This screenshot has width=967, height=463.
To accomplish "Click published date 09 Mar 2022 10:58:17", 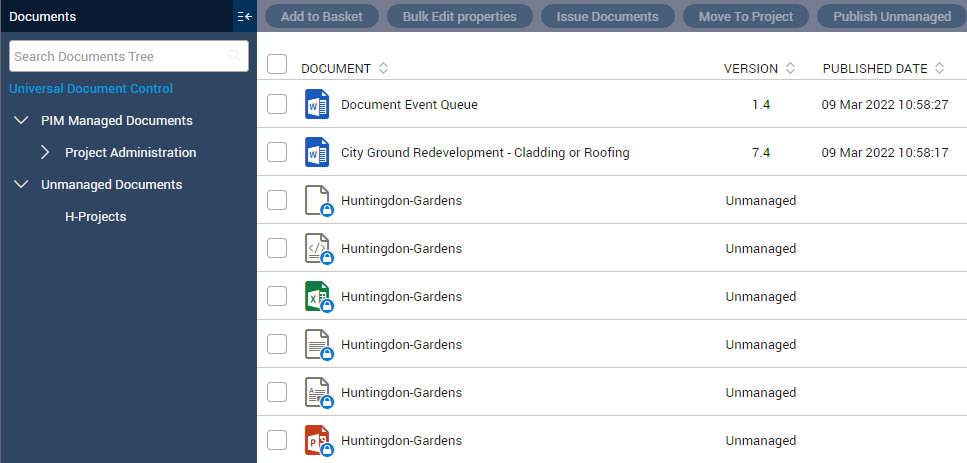I will (885, 153).
